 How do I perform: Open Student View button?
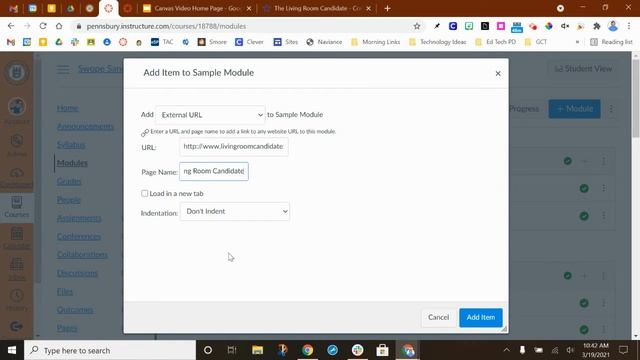pos(582,69)
